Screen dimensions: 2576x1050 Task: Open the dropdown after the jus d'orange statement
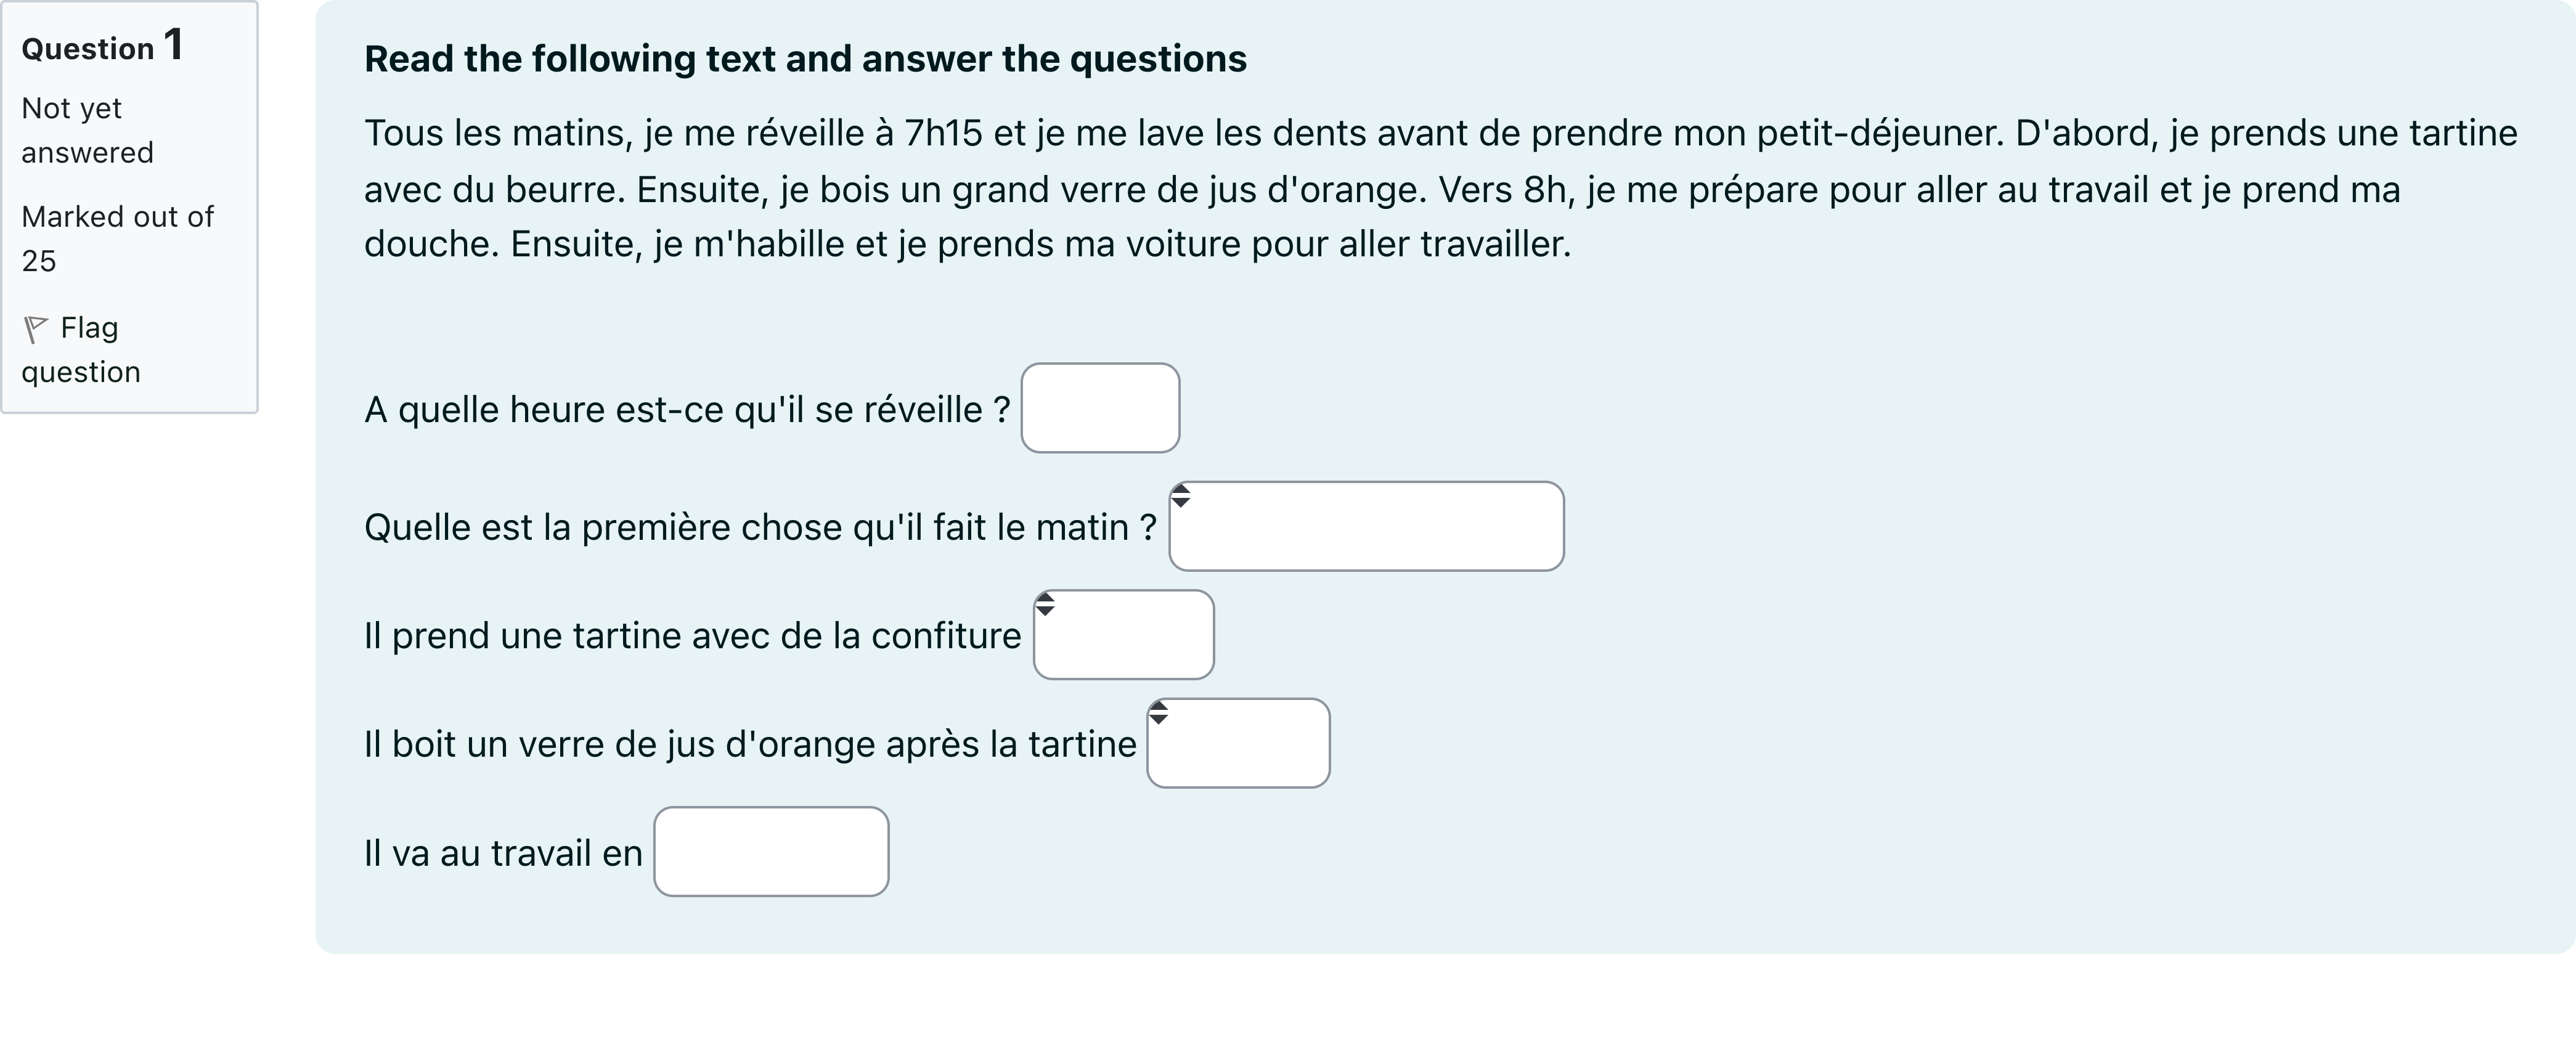coord(1238,743)
